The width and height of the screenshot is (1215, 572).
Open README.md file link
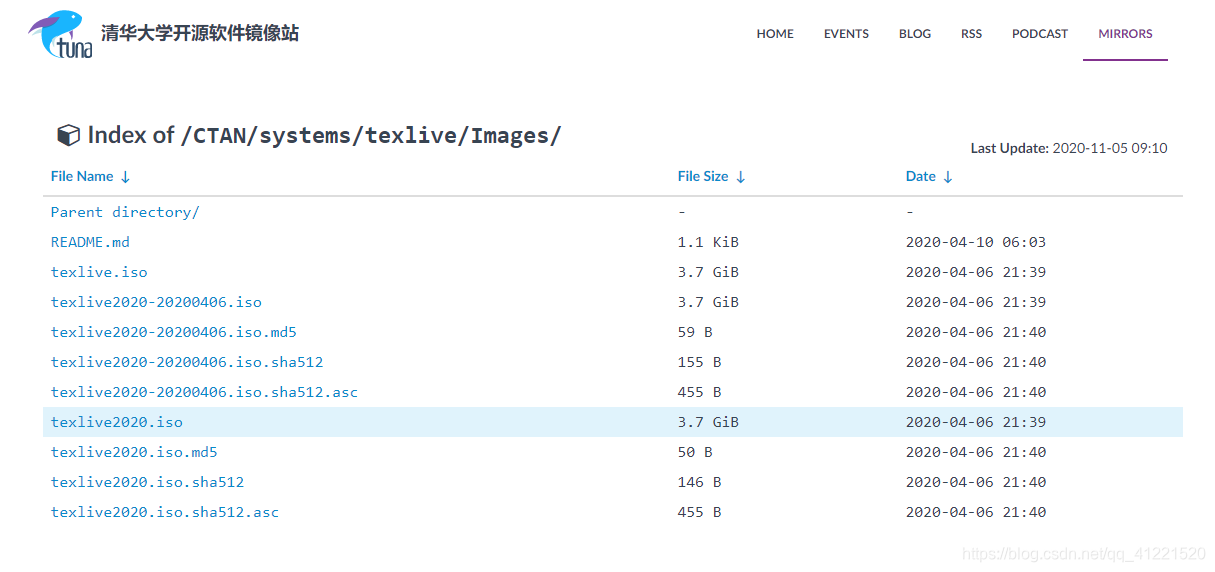pos(90,242)
